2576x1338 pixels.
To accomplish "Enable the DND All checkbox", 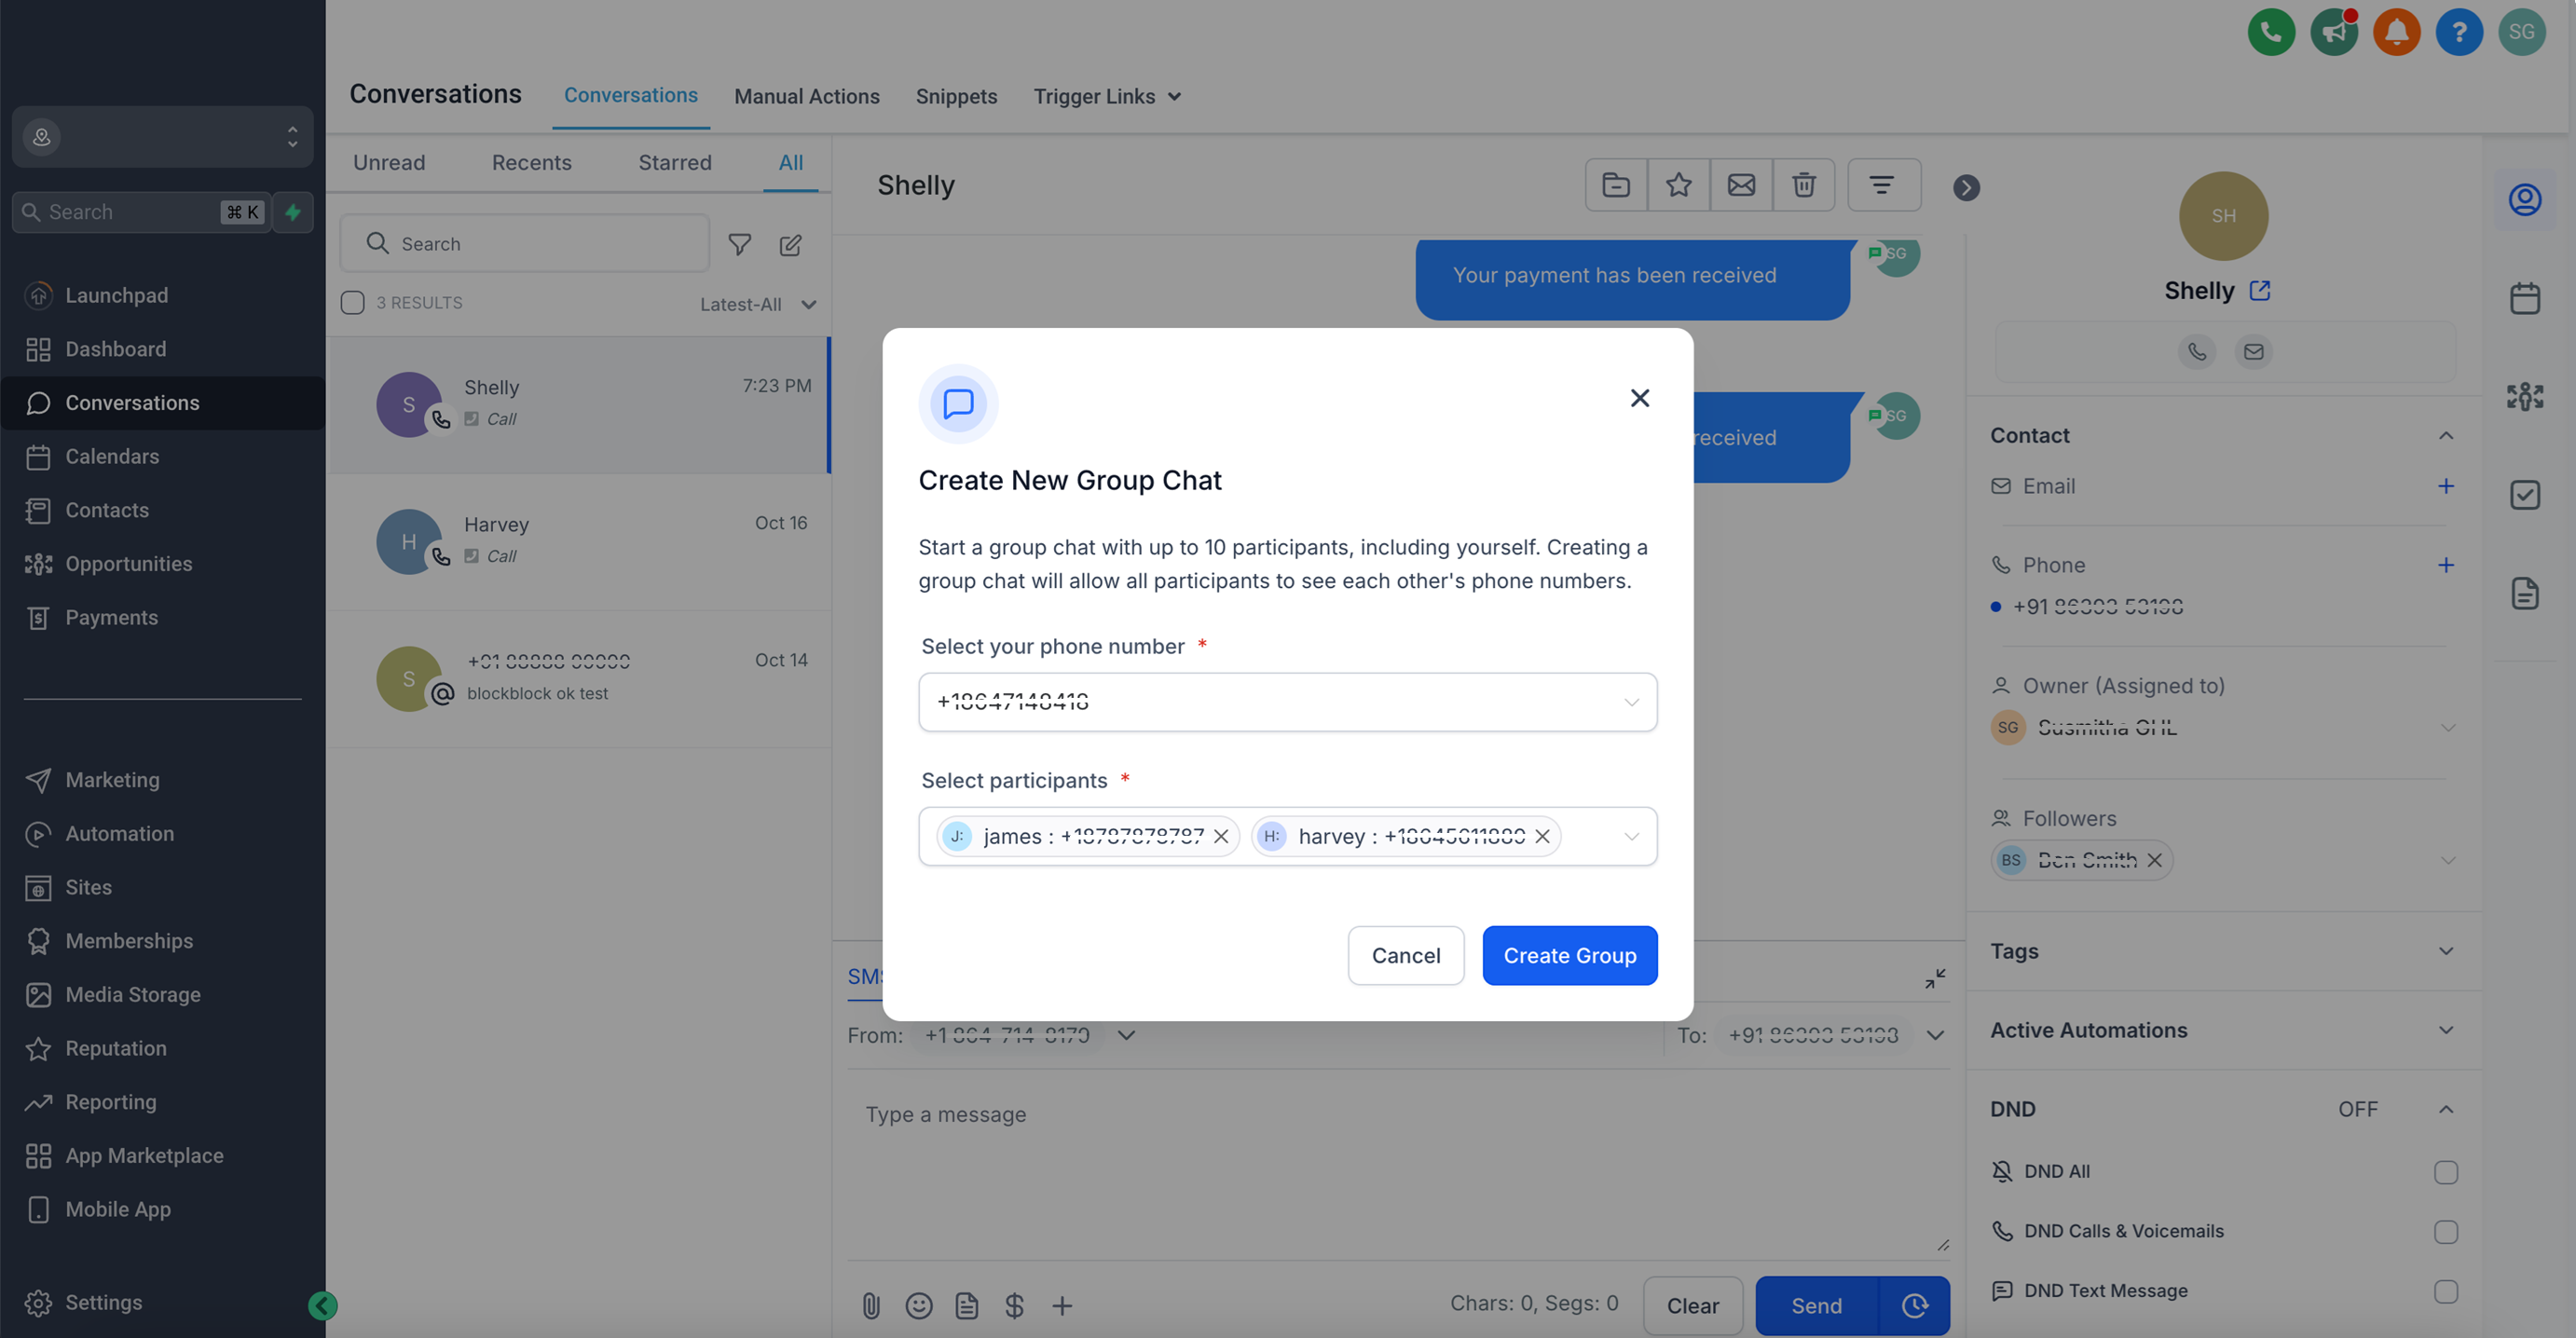I will [x=2445, y=1172].
